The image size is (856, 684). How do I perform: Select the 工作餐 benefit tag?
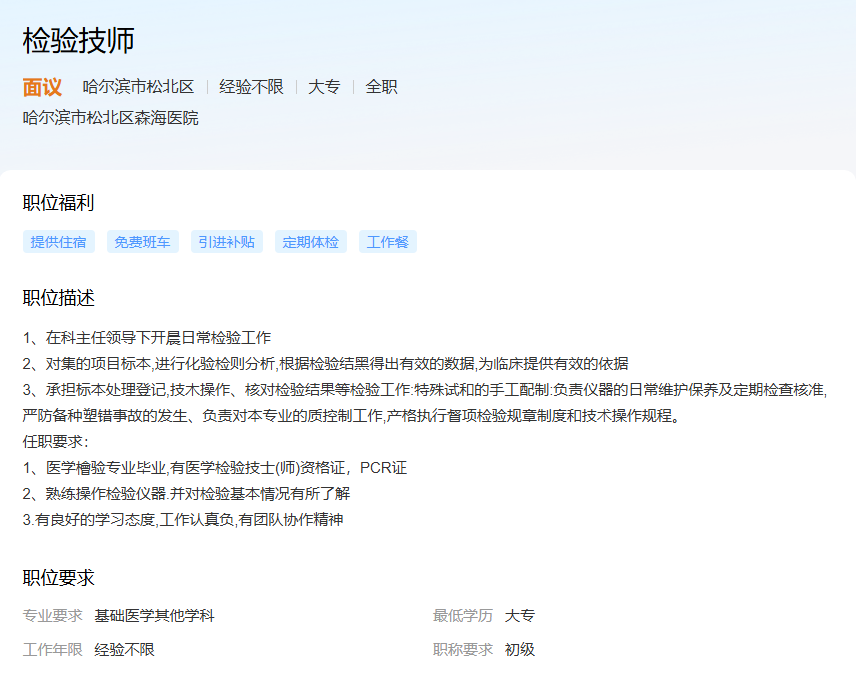387,242
